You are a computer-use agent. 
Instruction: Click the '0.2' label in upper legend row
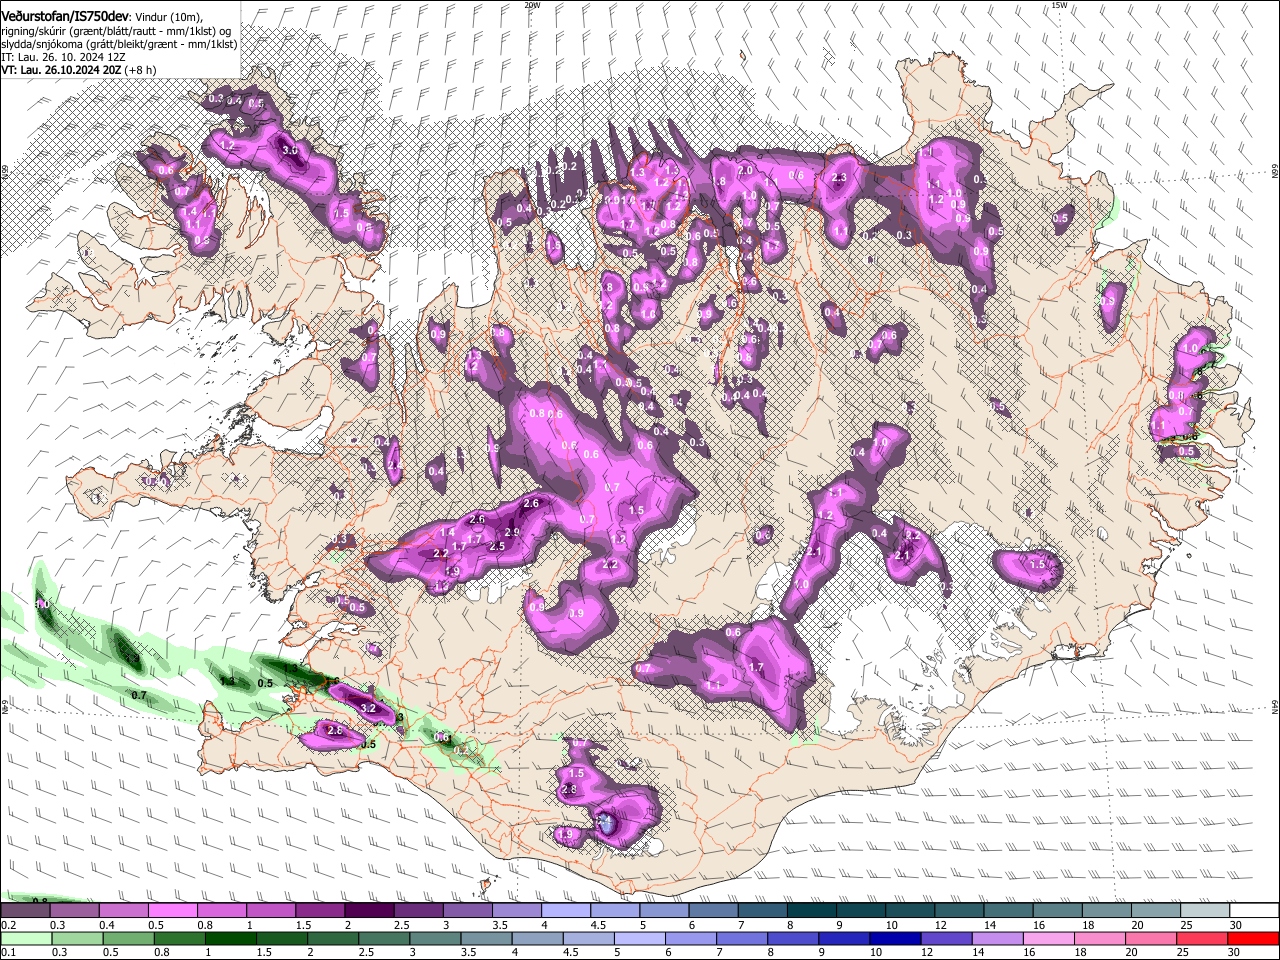tap(8, 925)
